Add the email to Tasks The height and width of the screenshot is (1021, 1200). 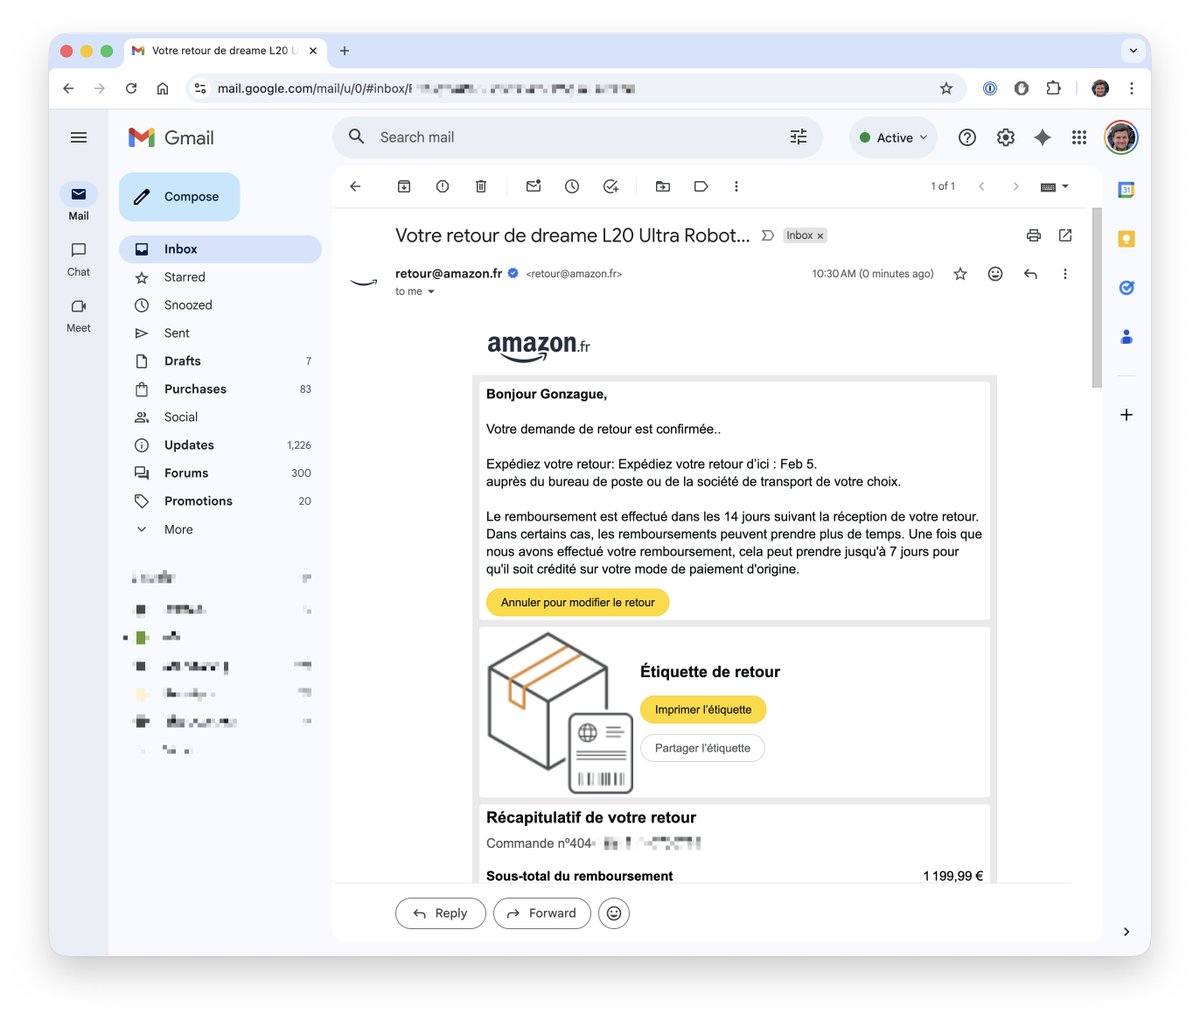pos(611,186)
